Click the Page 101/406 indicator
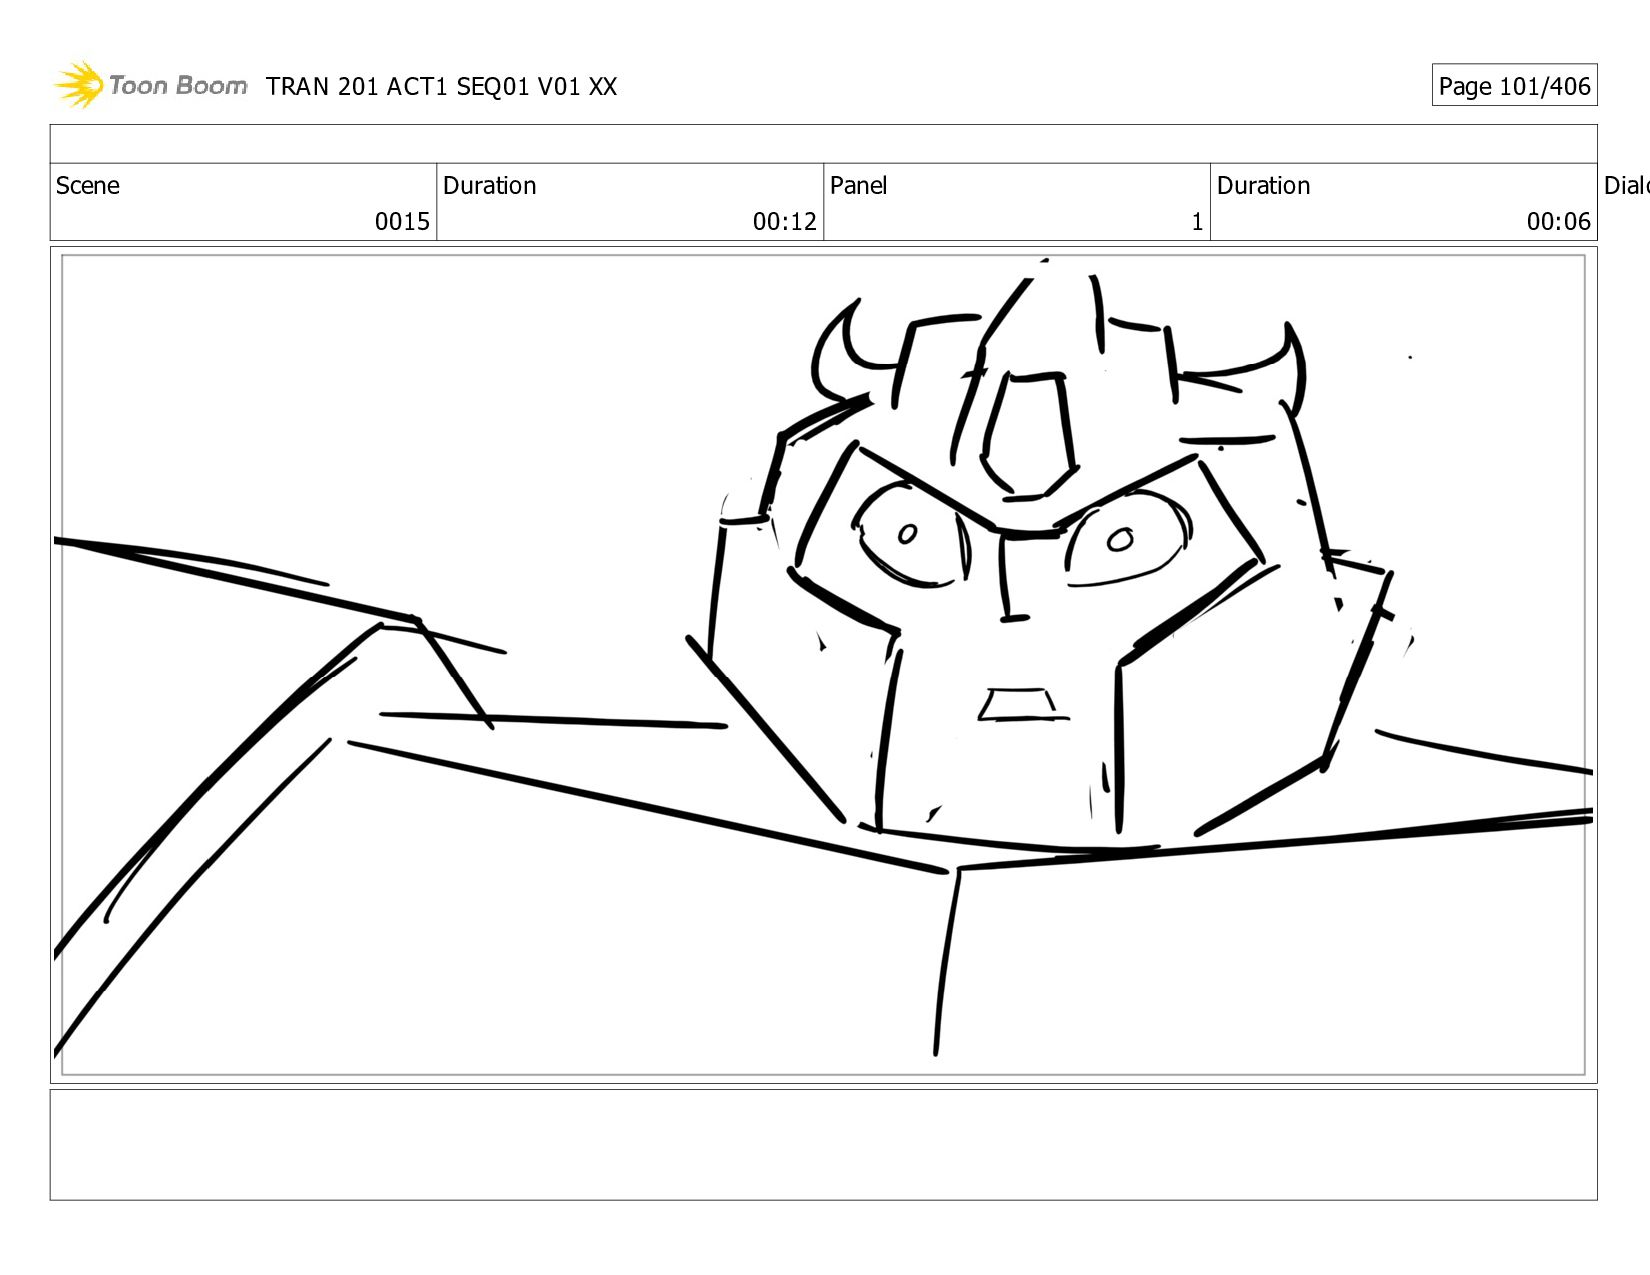This screenshot has width=1650, height=1275. pyautogui.click(x=1514, y=86)
